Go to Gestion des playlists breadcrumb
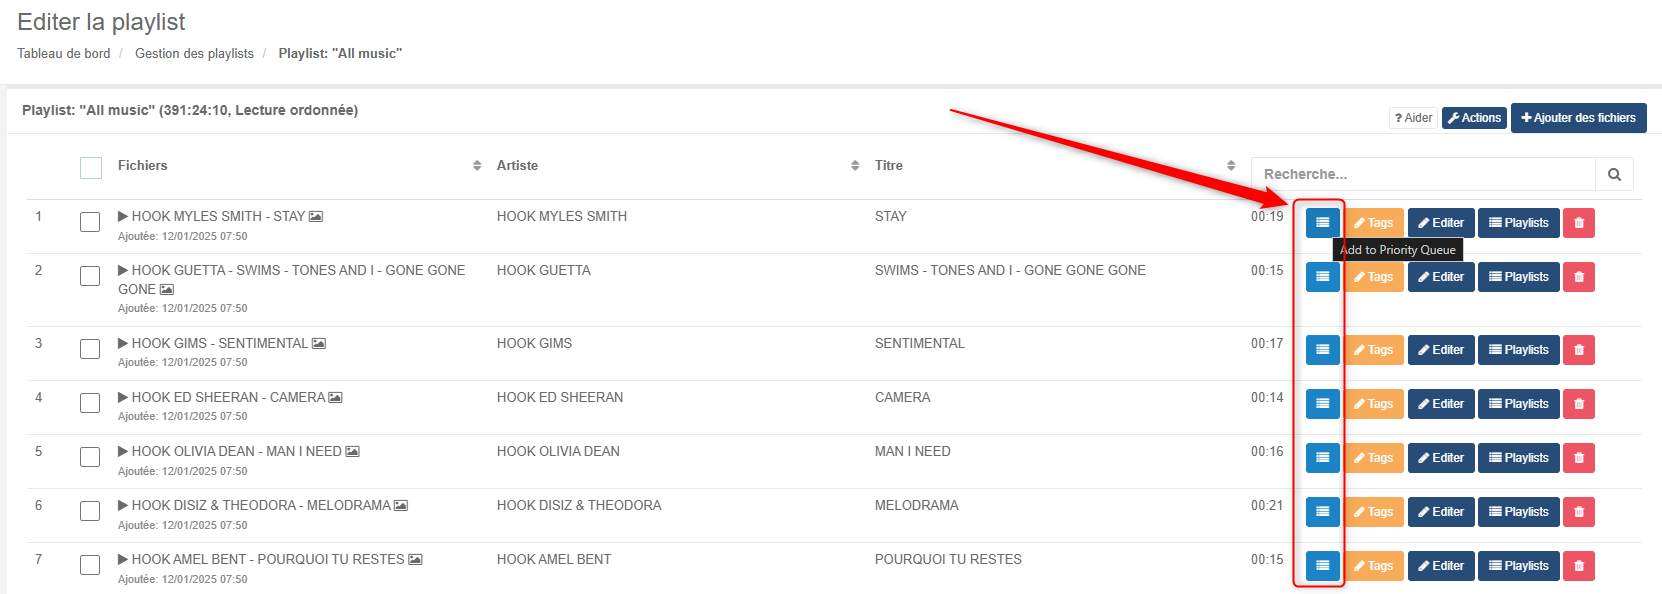1662x594 pixels. pos(194,54)
